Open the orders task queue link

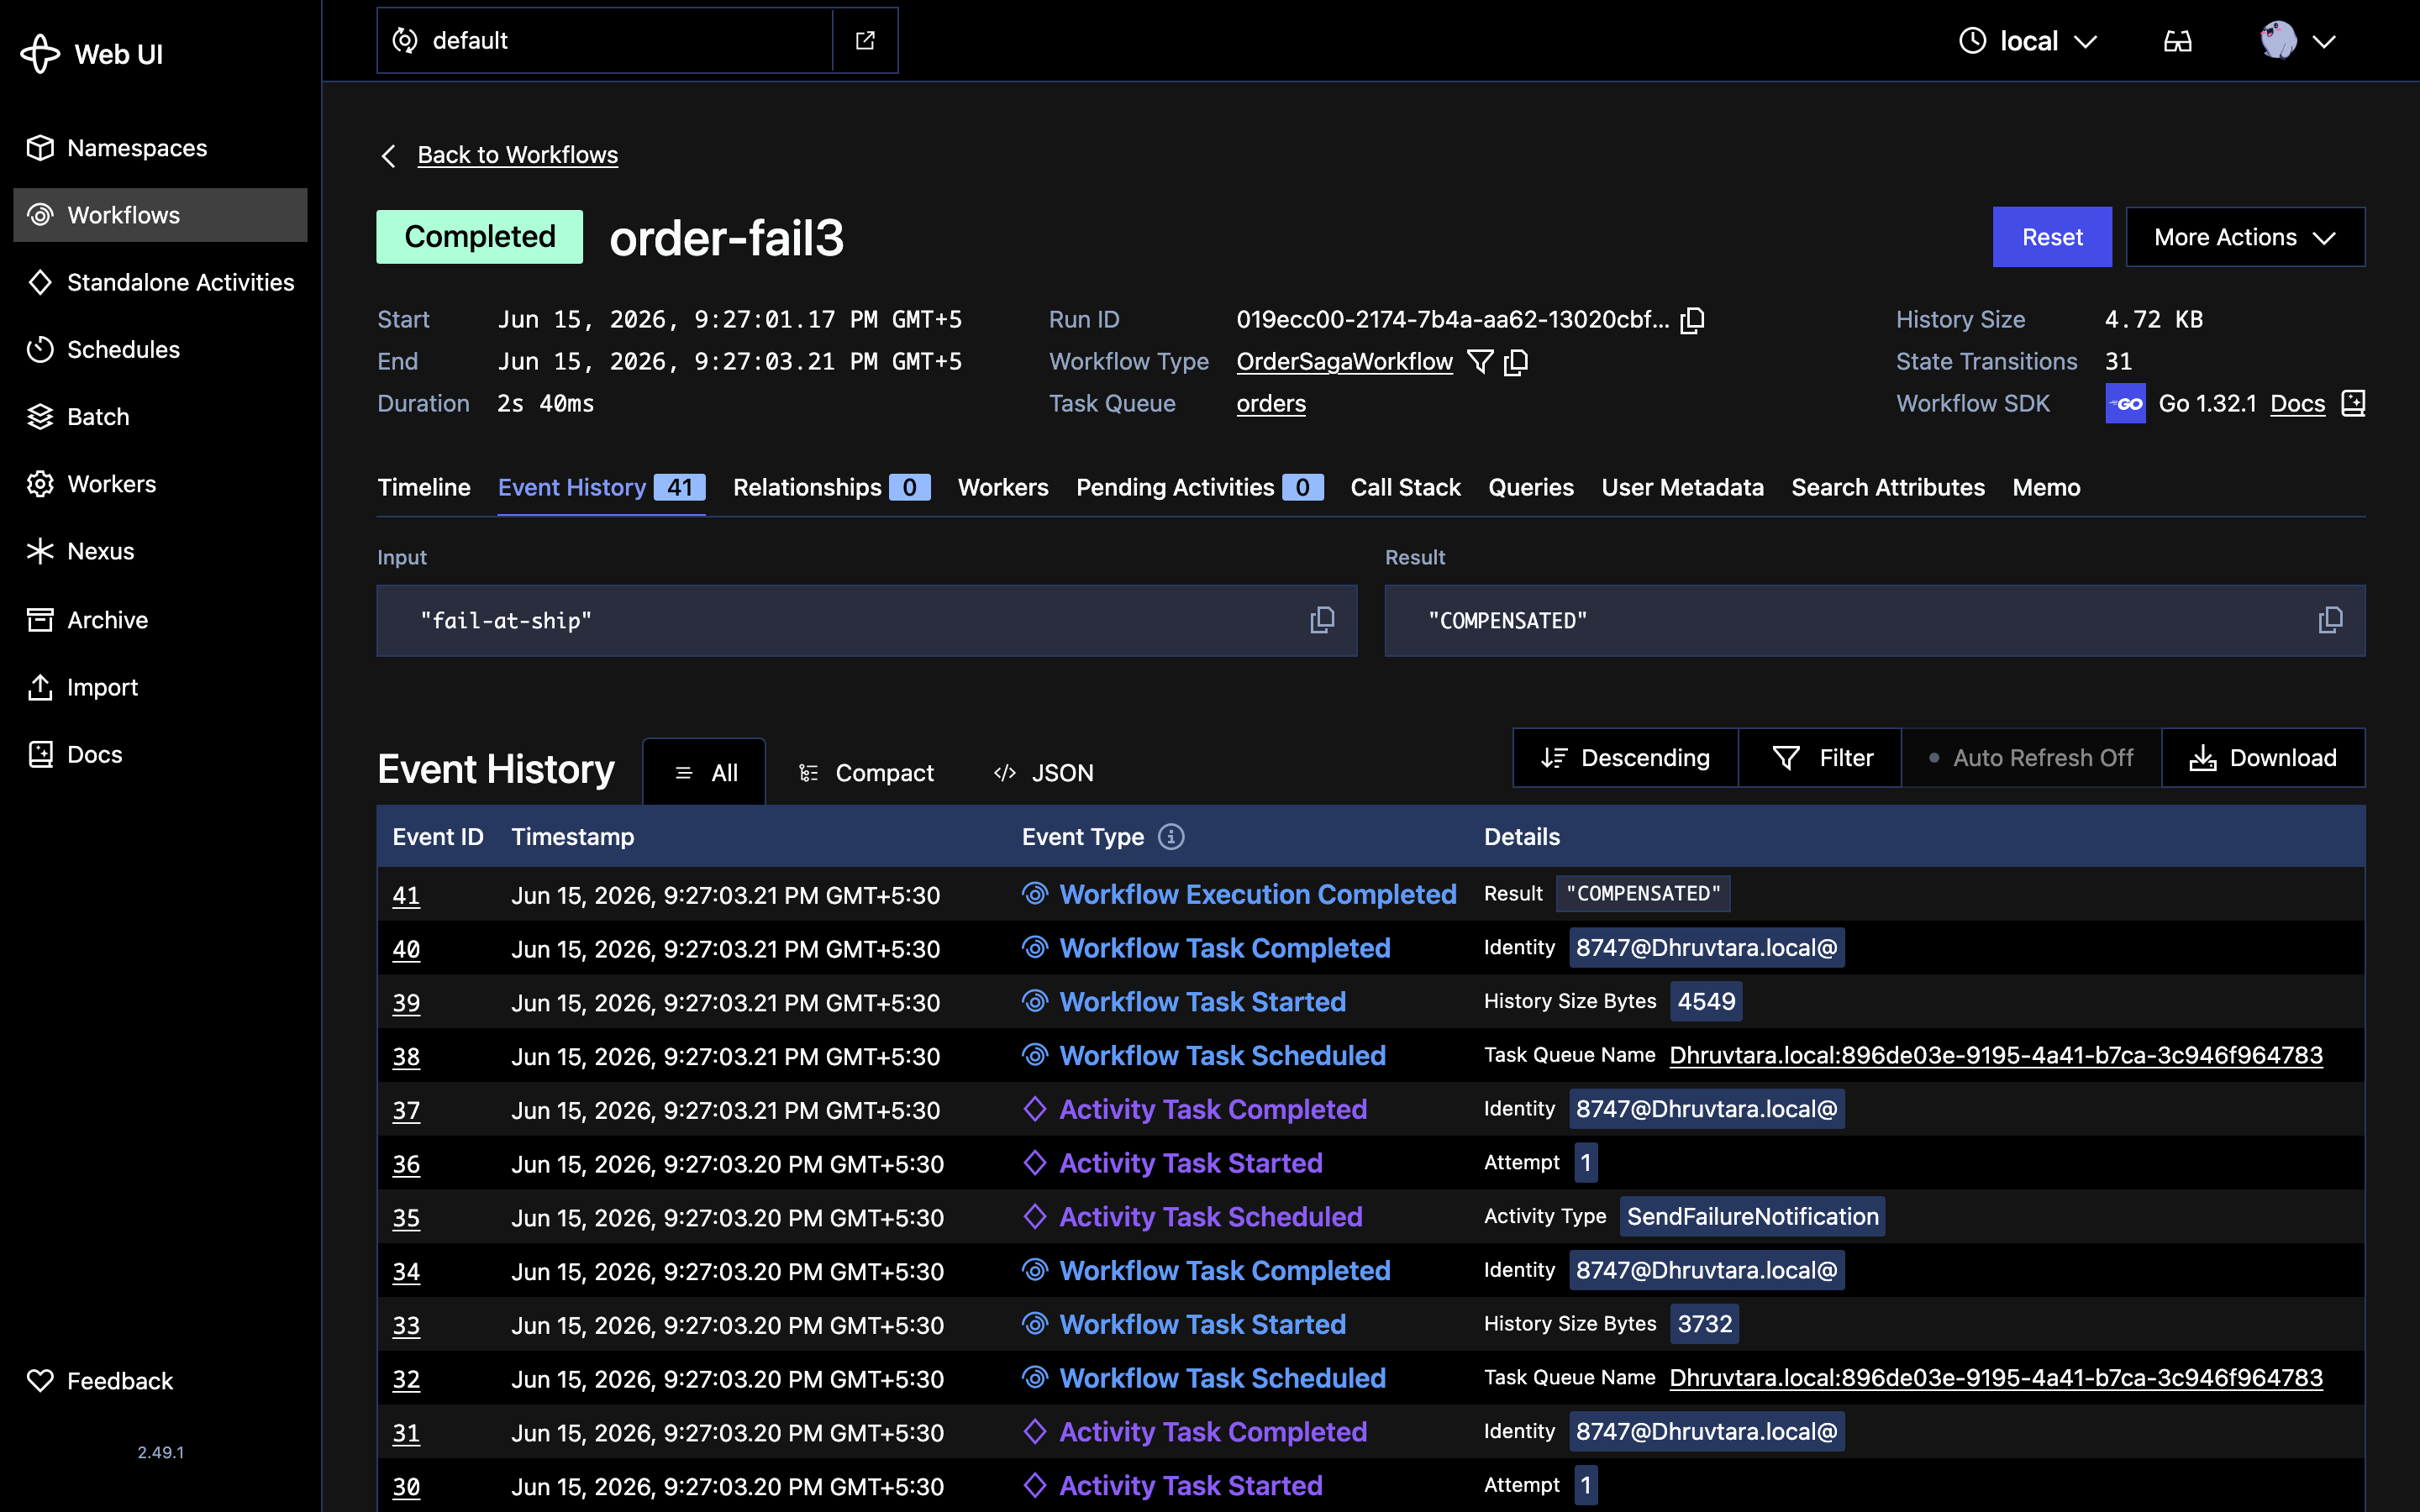[x=1271, y=404]
